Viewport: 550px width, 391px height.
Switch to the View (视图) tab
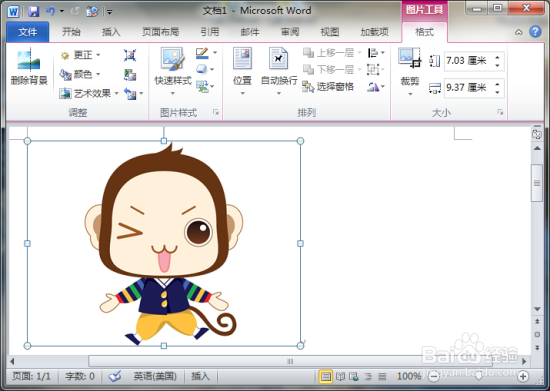coord(330,32)
